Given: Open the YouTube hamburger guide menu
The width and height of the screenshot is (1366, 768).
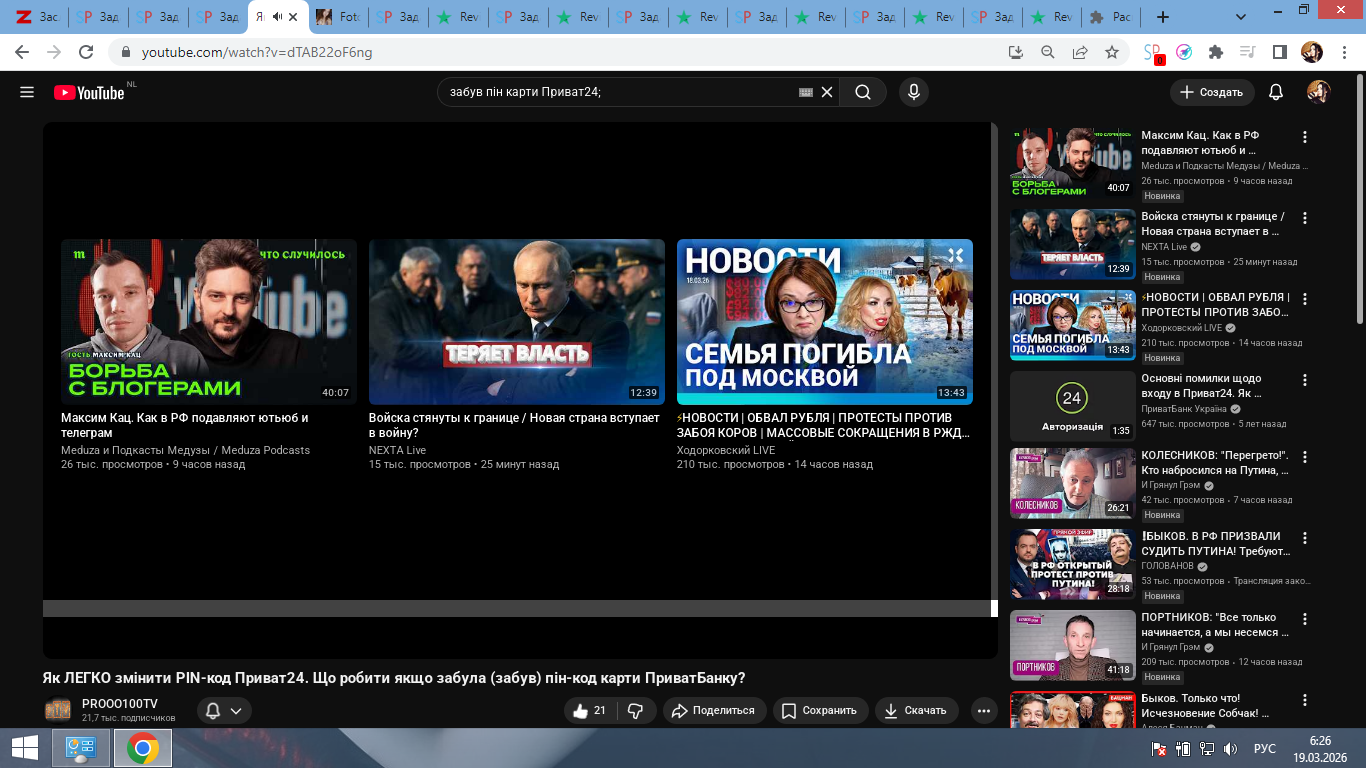Looking at the screenshot, I should pos(27,92).
